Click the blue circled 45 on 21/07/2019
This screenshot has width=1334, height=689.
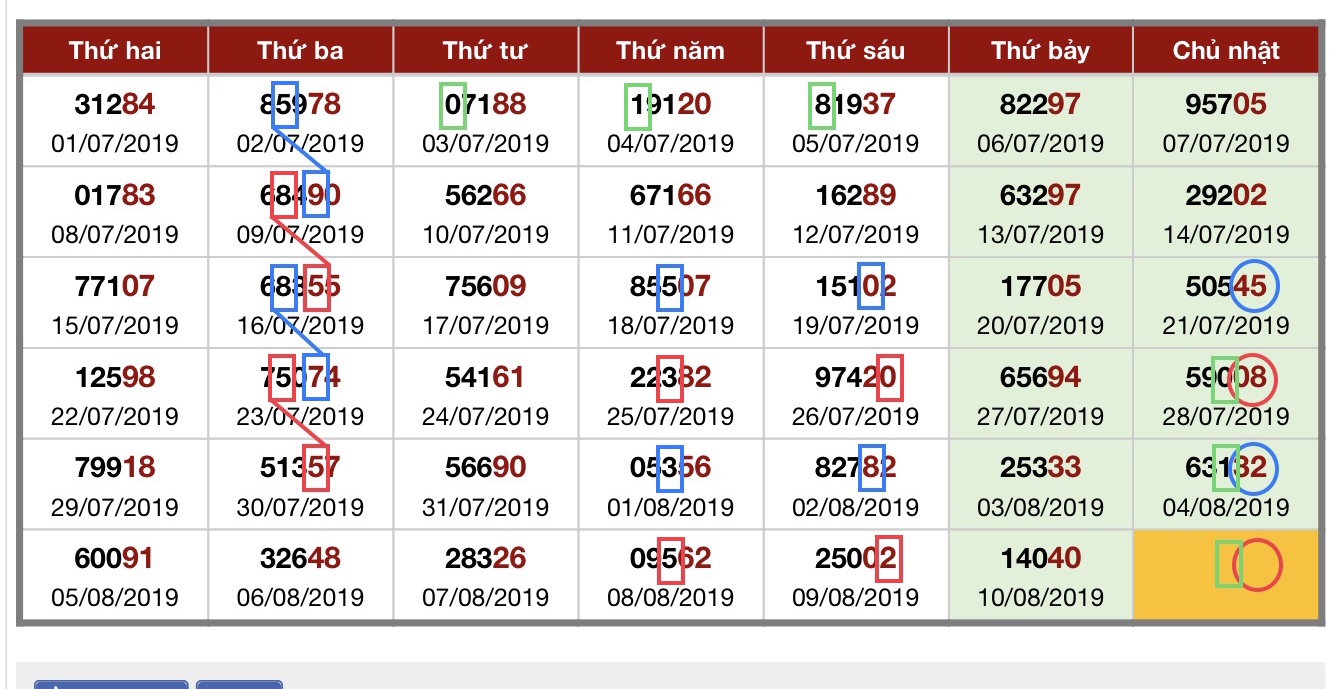tap(1255, 286)
